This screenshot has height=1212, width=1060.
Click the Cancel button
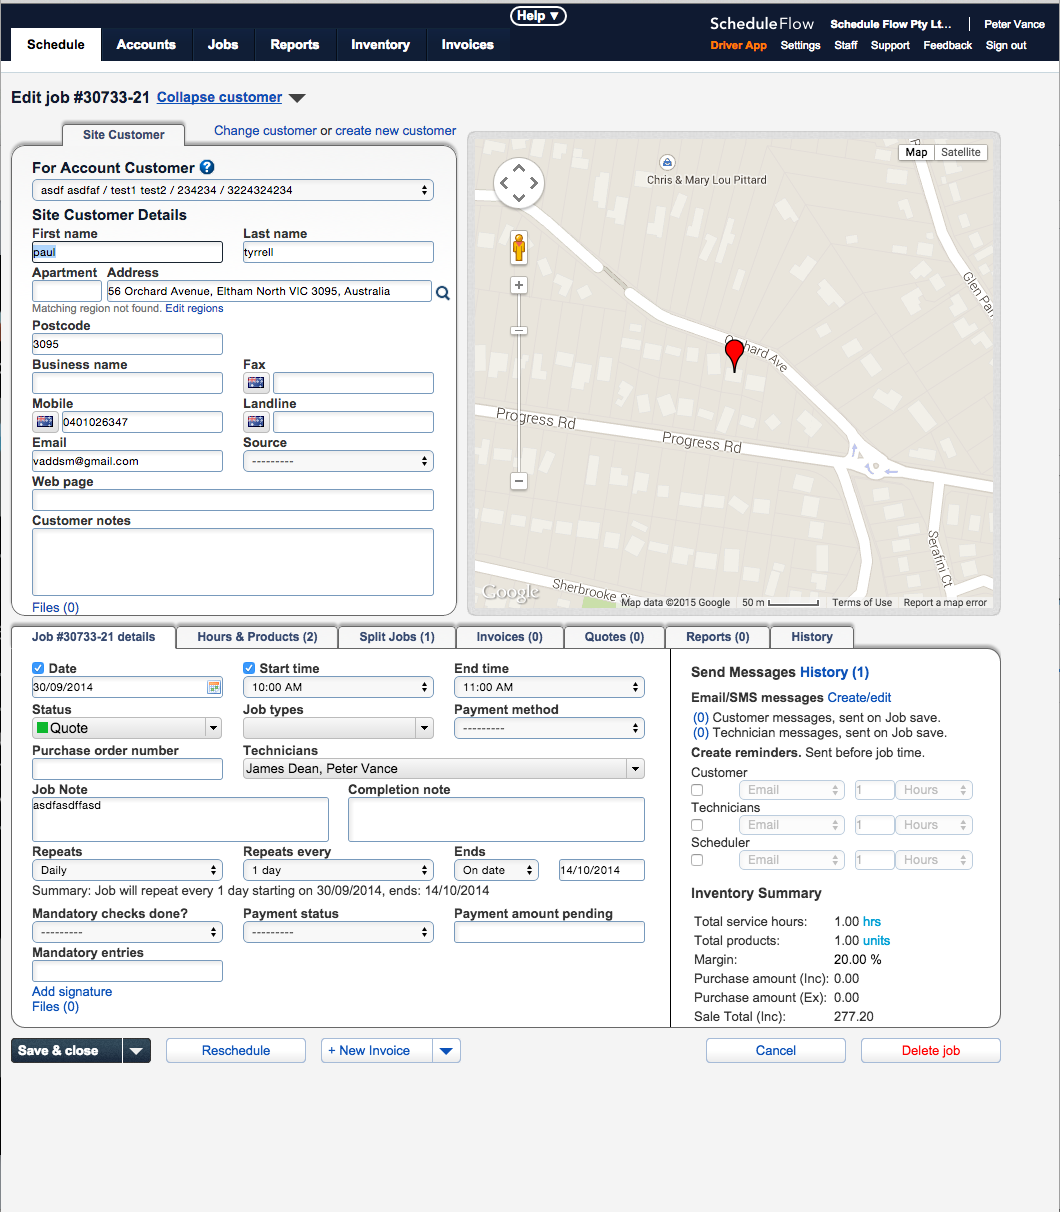(776, 1051)
